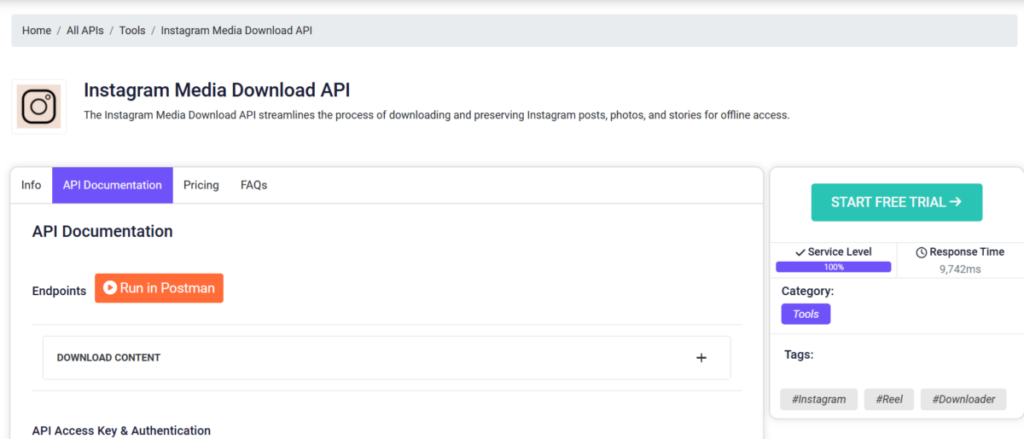The width and height of the screenshot is (1024, 439).
Task: Open the Pricing tab
Action: [201, 186]
